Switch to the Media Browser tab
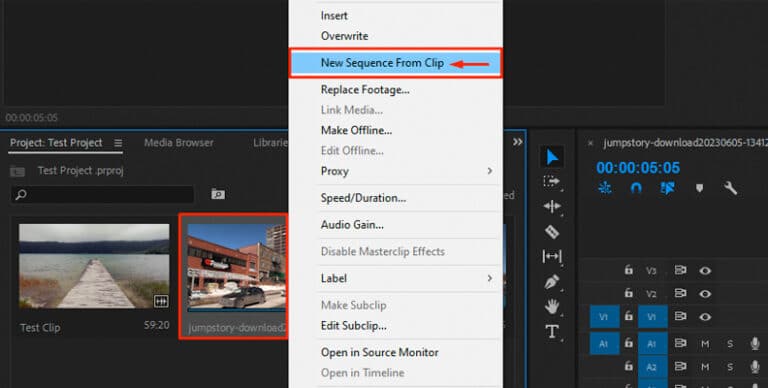The height and width of the screenshot is (388, 768). tap(179, 143)
